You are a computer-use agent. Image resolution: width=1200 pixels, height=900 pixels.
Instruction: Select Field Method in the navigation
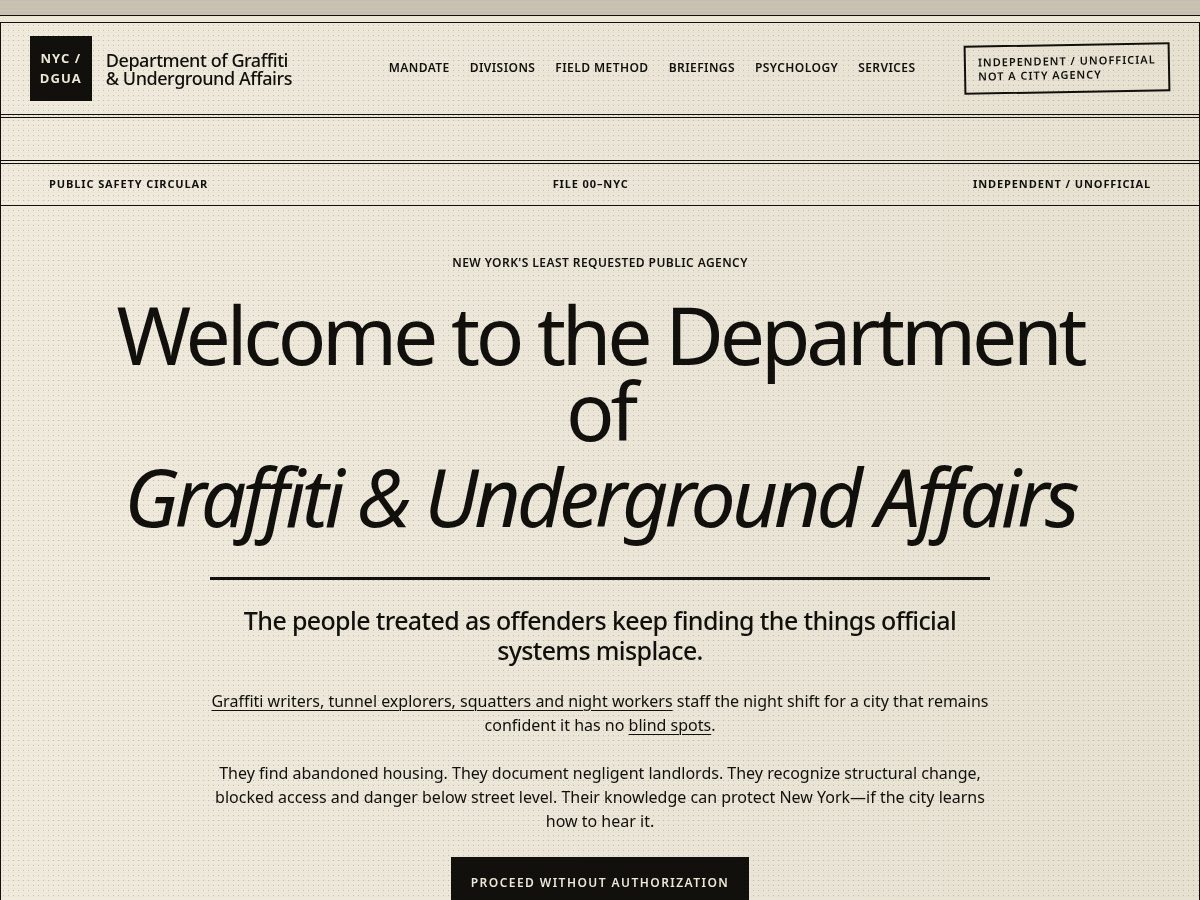[x=602, y=68]
